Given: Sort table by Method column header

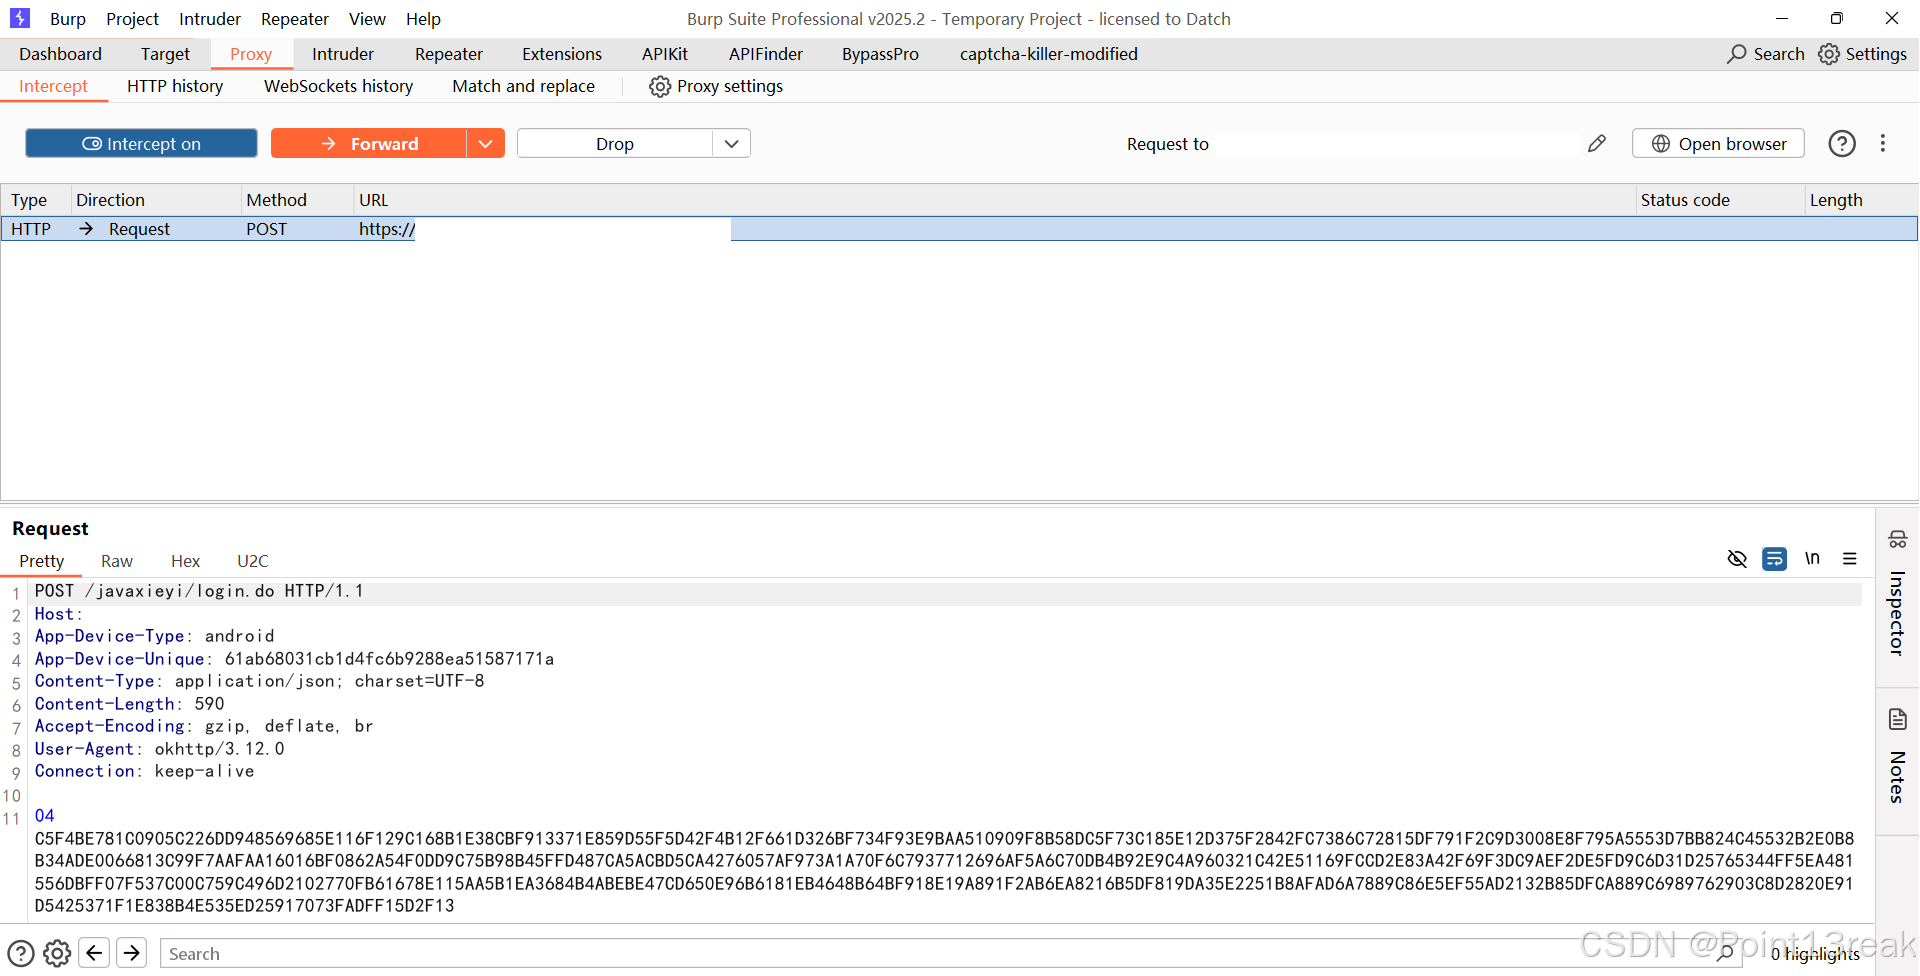Looking at the screenshot, I should [297, 200].
